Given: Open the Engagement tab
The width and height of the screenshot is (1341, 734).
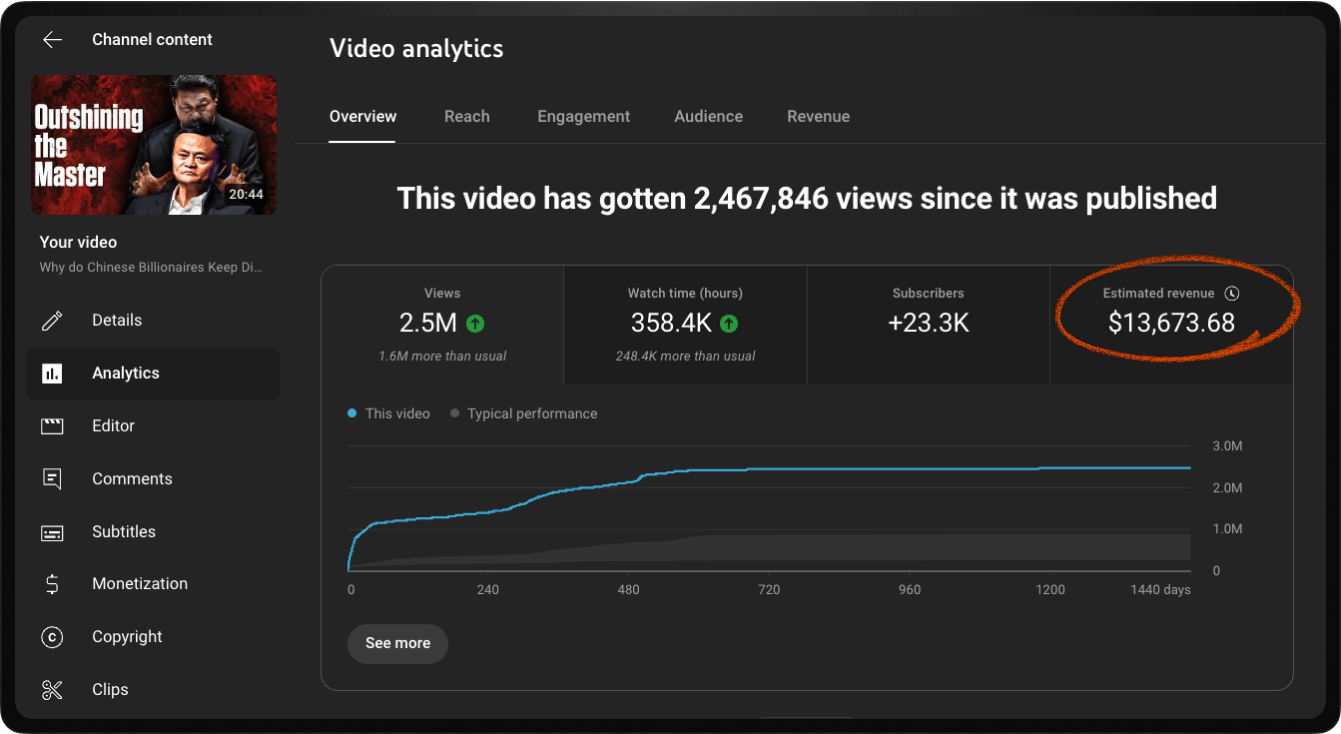Looking at the screenshot, I should [x=584, y=116].
